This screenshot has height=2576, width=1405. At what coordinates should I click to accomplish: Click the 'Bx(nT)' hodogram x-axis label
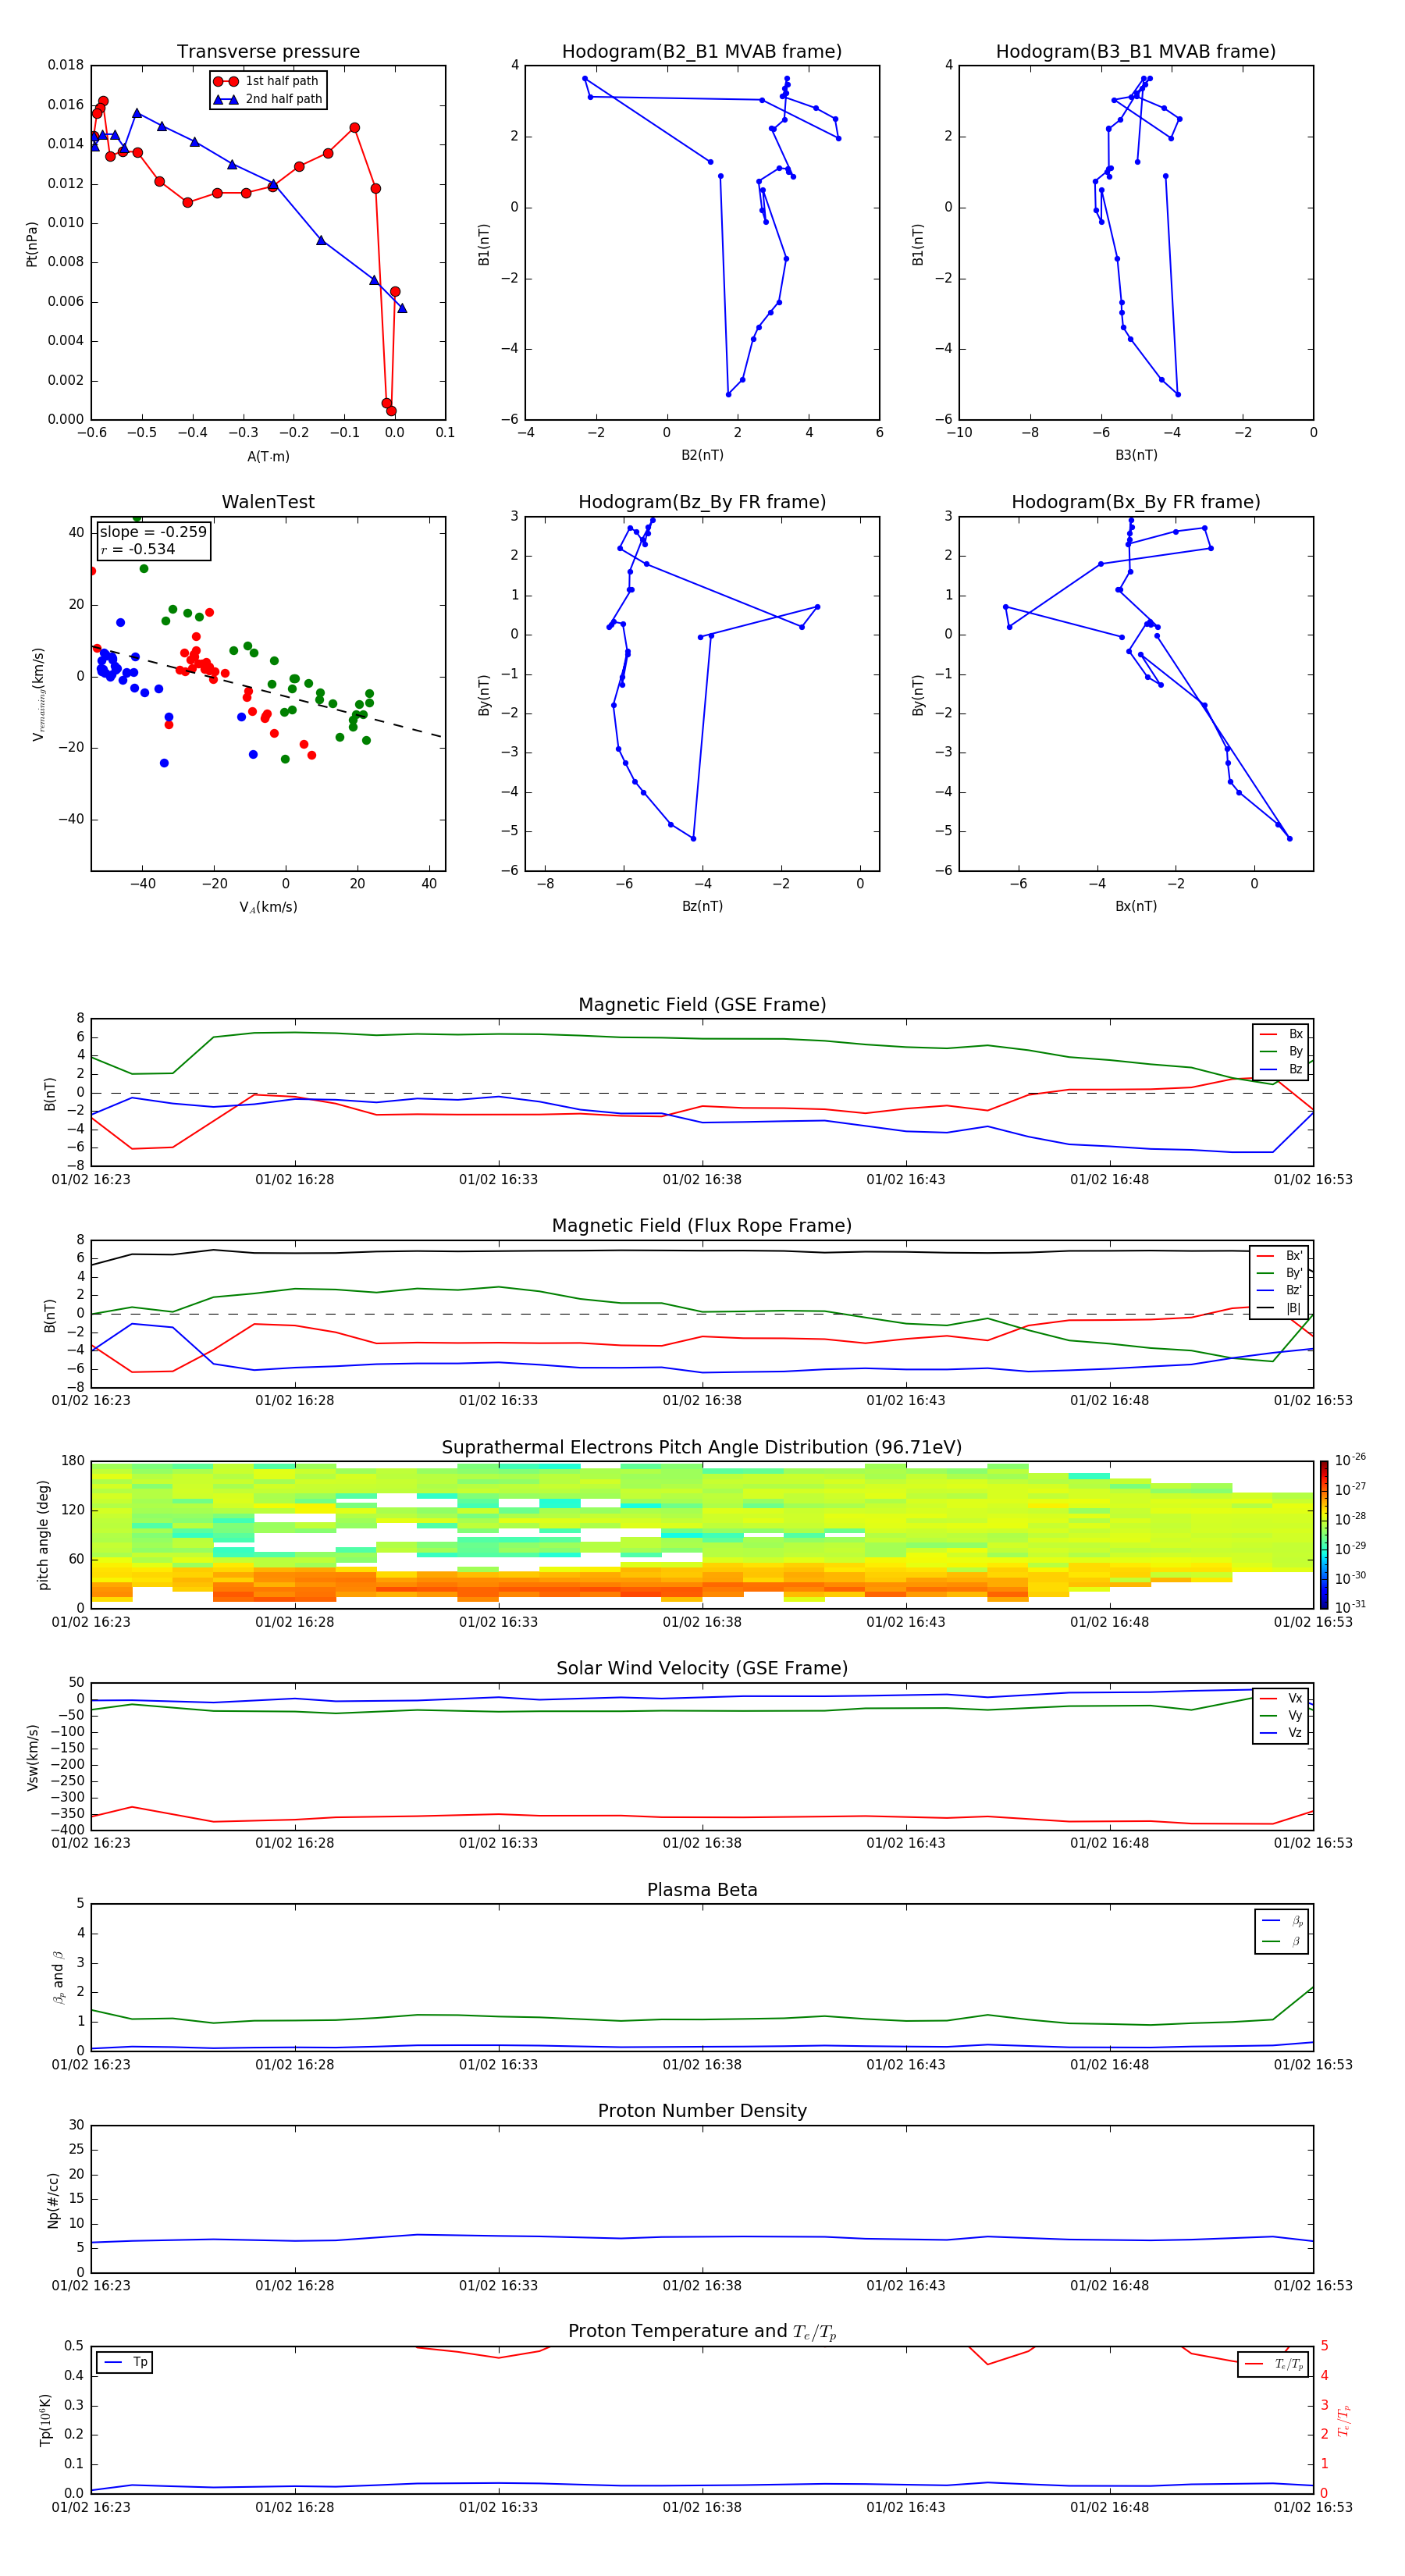coord(1136,906)
